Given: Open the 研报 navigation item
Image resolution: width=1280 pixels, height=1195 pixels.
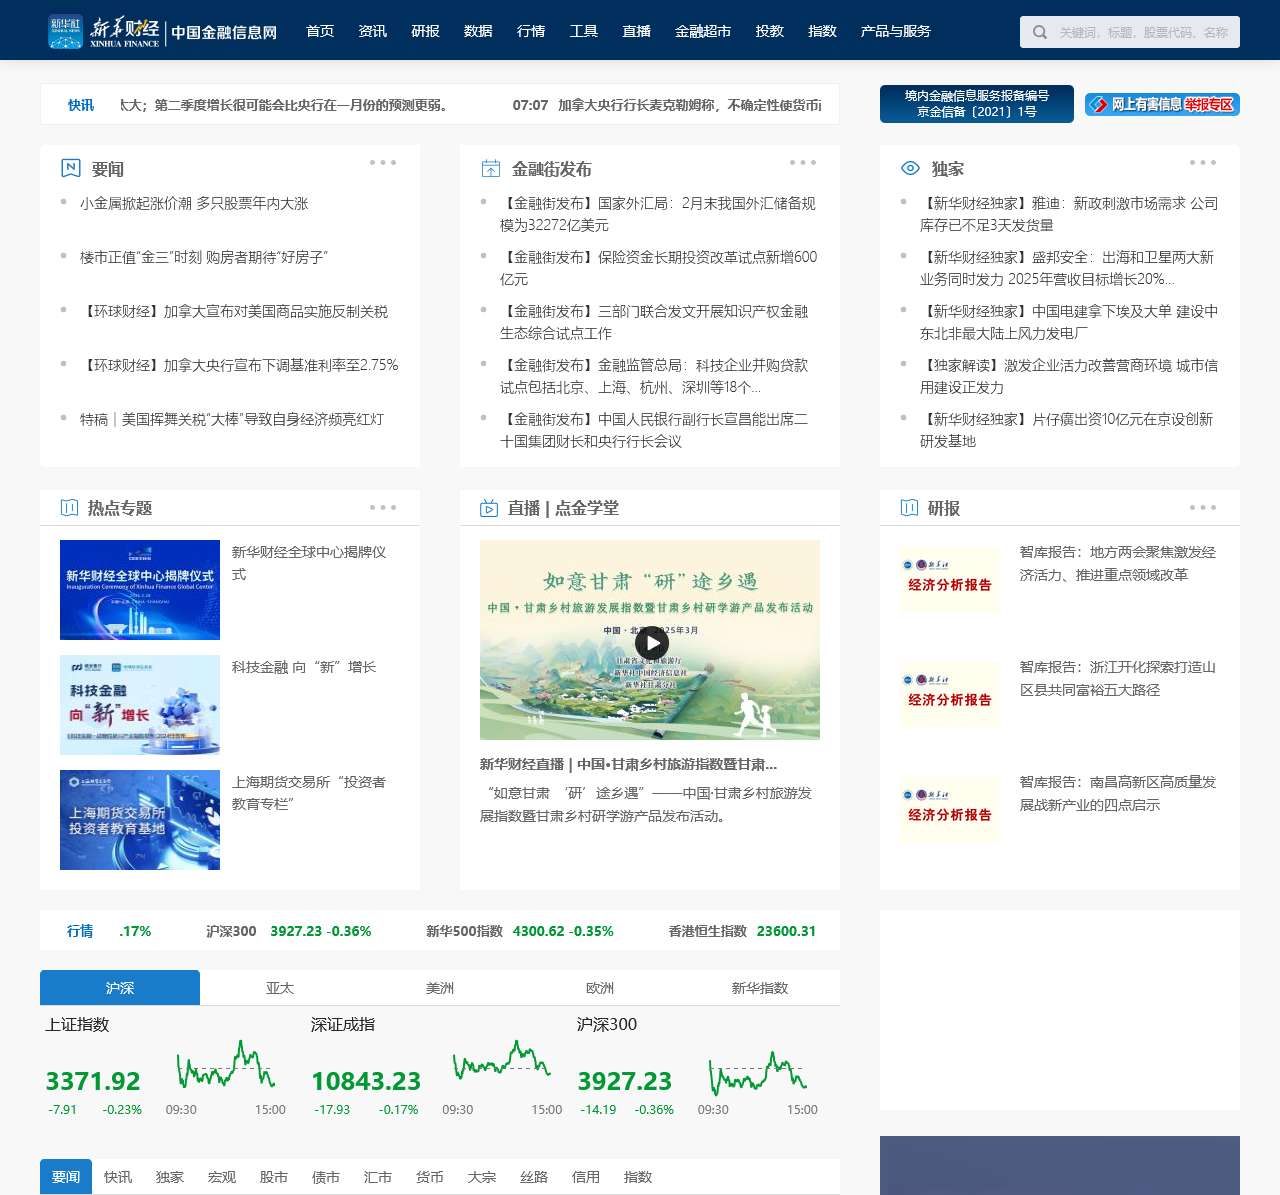Looking at the screenshot, I should (x=426, y=31).
